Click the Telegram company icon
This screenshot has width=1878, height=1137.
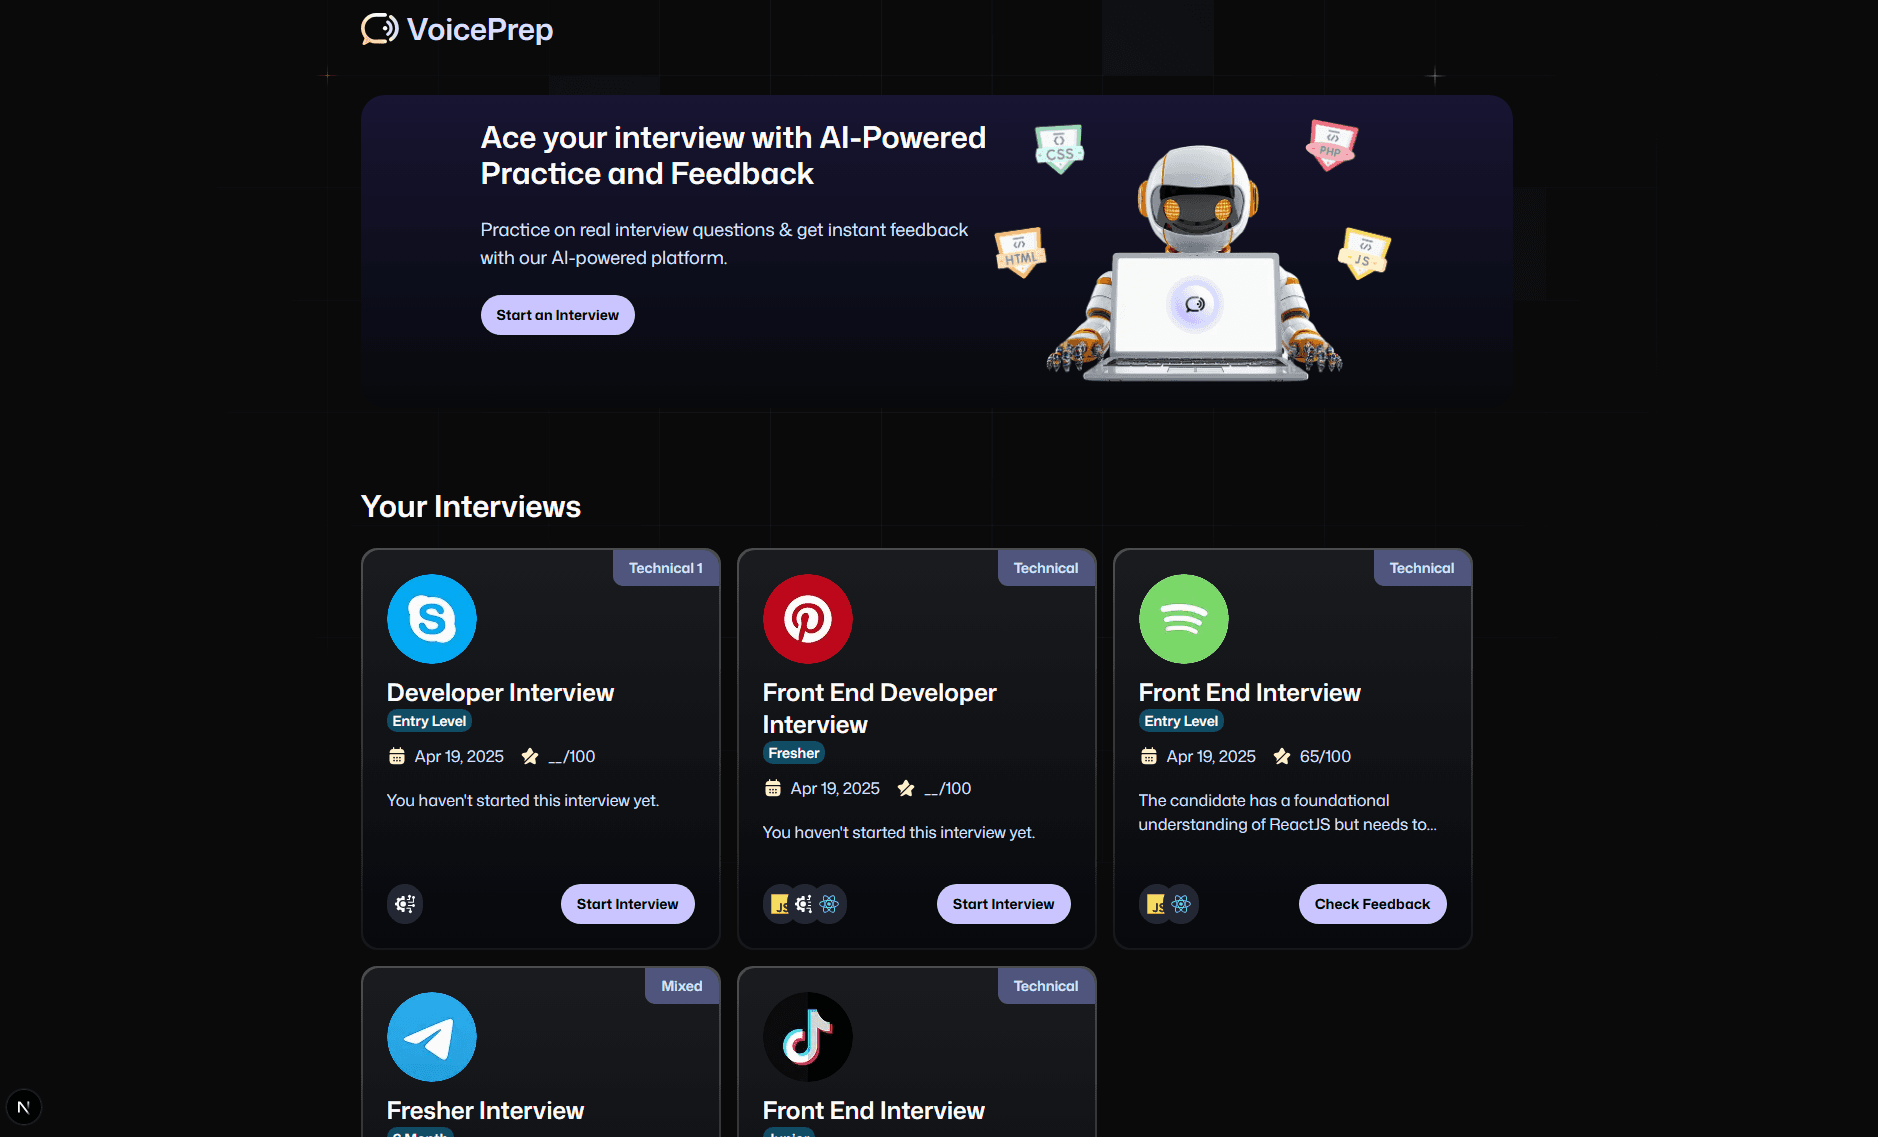[x=432, y=1037]
